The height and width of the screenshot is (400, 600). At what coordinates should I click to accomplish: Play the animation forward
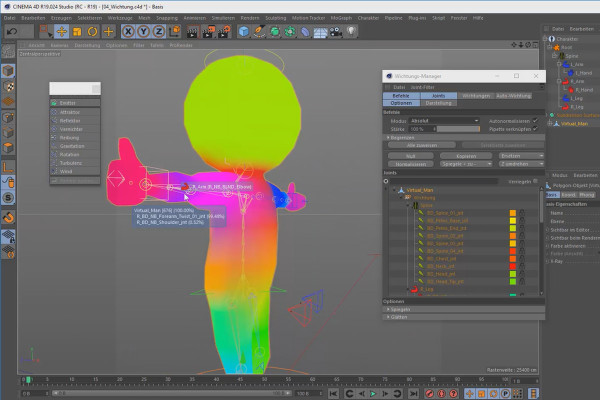[x=373, y=393]
